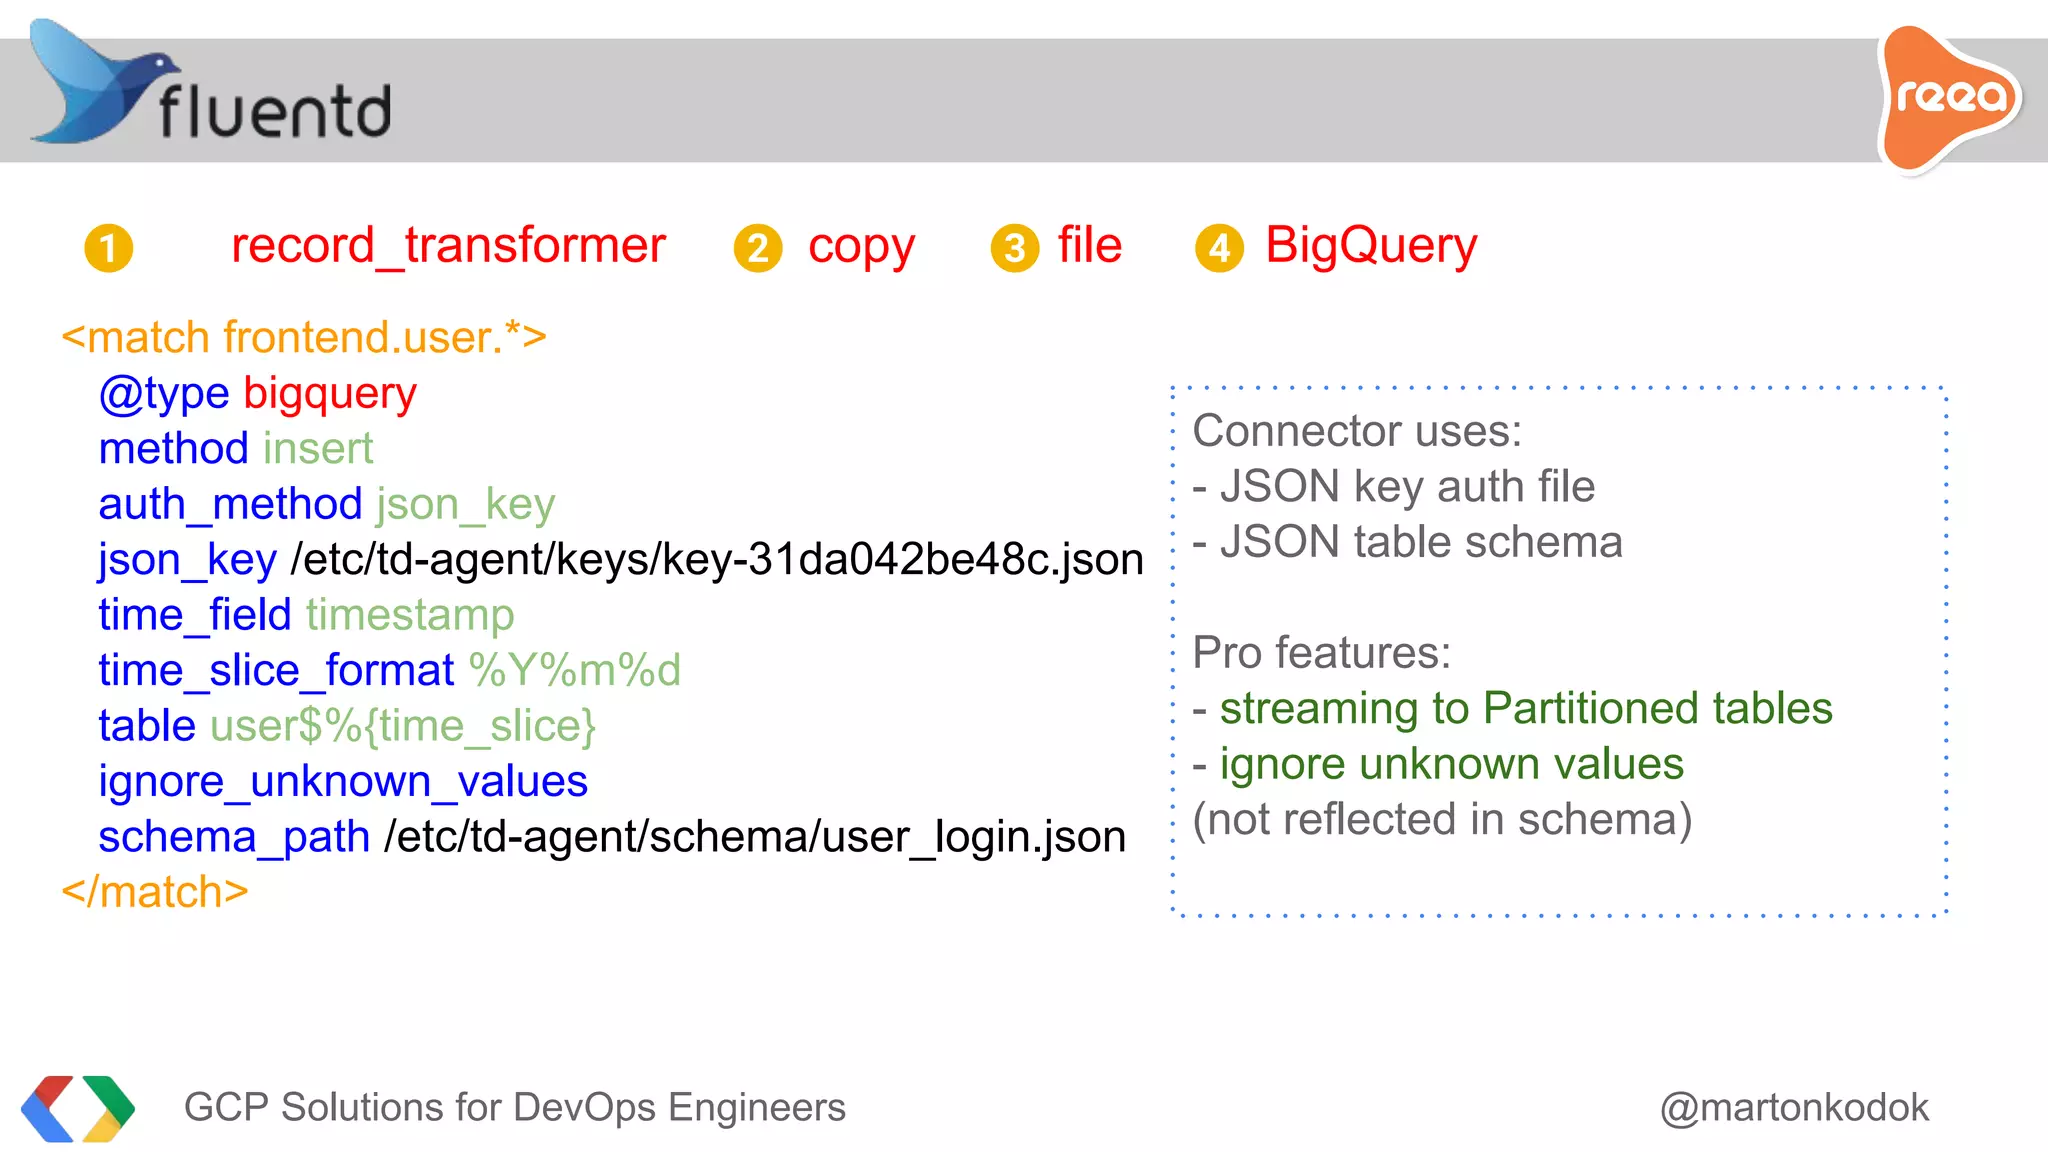
Task: Click the Google Developers chevron logo
Action: click(x=78, y=1108)
